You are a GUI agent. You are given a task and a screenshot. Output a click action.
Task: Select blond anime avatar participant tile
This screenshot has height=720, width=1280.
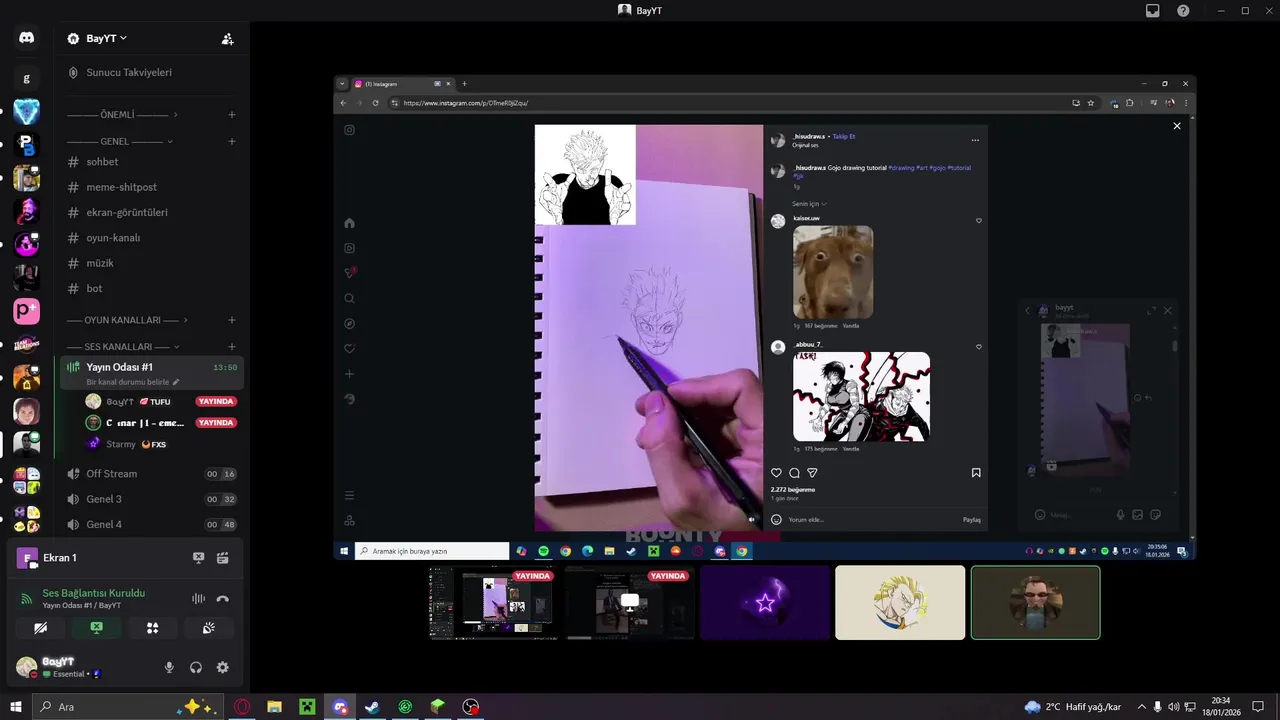900,602
